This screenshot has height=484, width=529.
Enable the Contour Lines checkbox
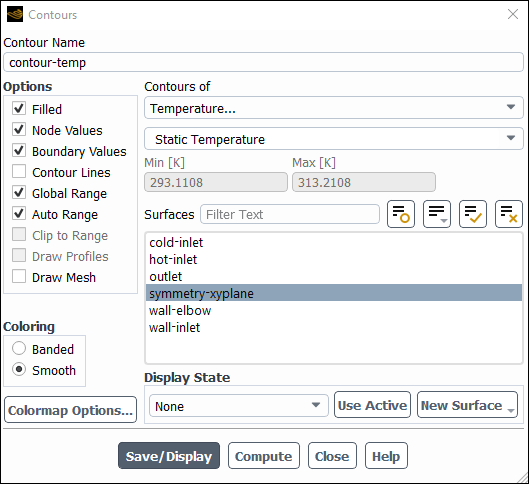19,172
